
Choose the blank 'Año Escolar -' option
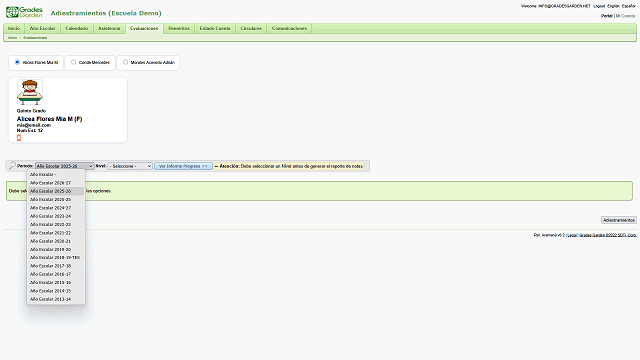click(56, 174)
